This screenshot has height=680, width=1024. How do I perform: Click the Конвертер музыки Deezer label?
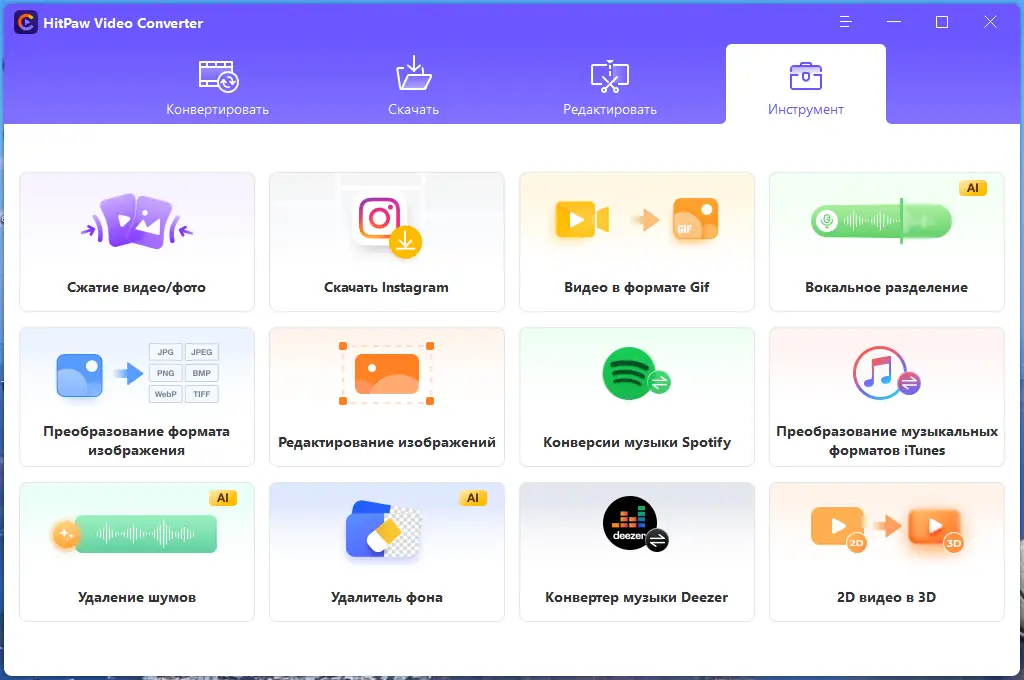click(637, 597)
